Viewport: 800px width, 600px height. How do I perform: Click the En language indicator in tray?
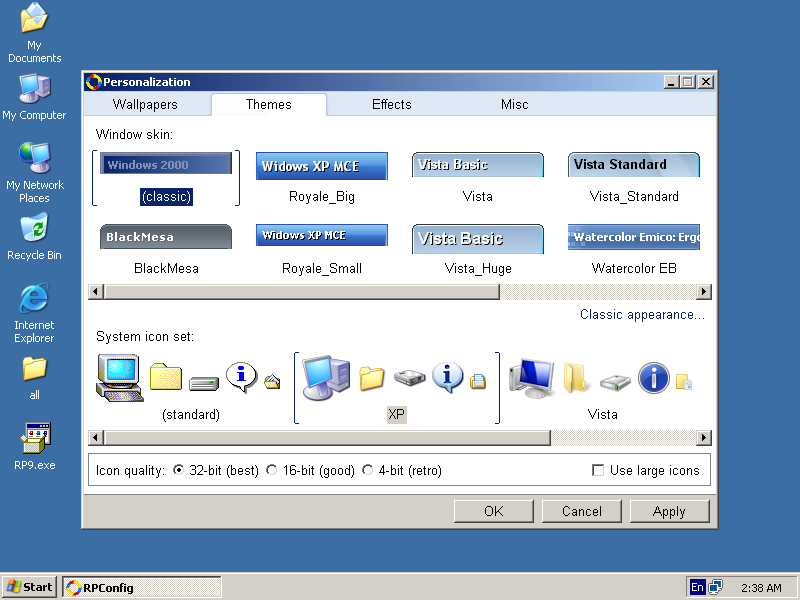click(x=696, y=587)
